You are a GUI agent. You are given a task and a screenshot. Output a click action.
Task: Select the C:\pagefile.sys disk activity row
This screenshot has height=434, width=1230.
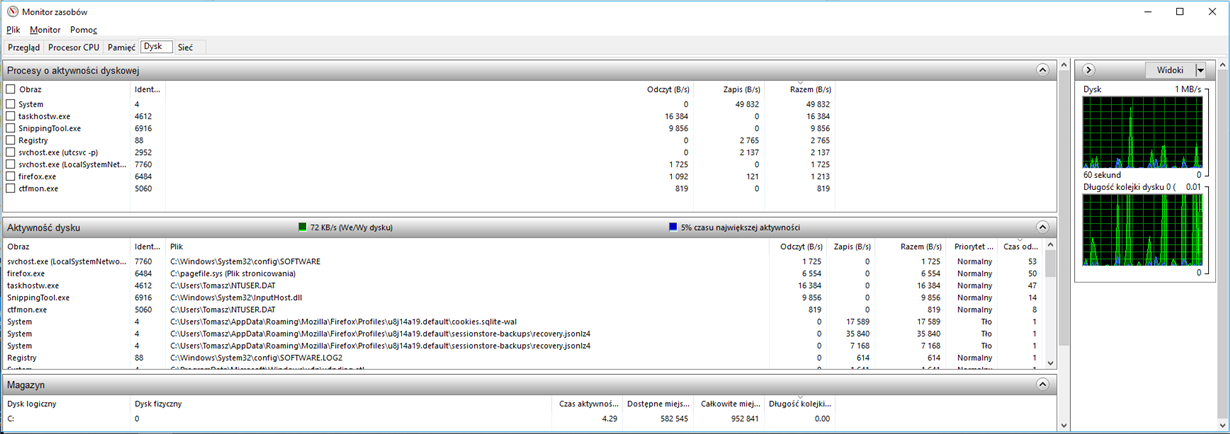[x=523, y=273]
